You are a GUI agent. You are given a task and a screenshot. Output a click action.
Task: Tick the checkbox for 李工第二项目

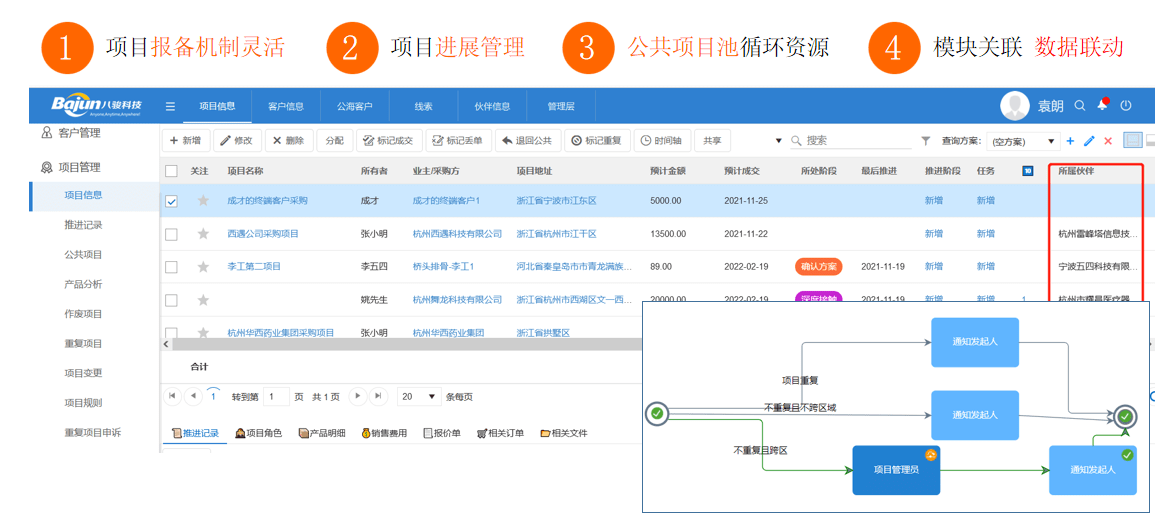(x=171, y=267)
